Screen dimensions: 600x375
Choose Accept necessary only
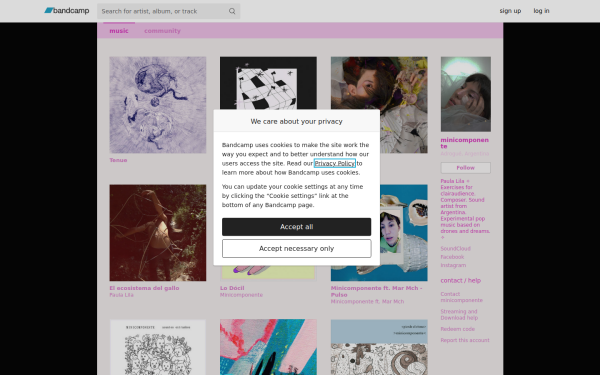(297, 248)
